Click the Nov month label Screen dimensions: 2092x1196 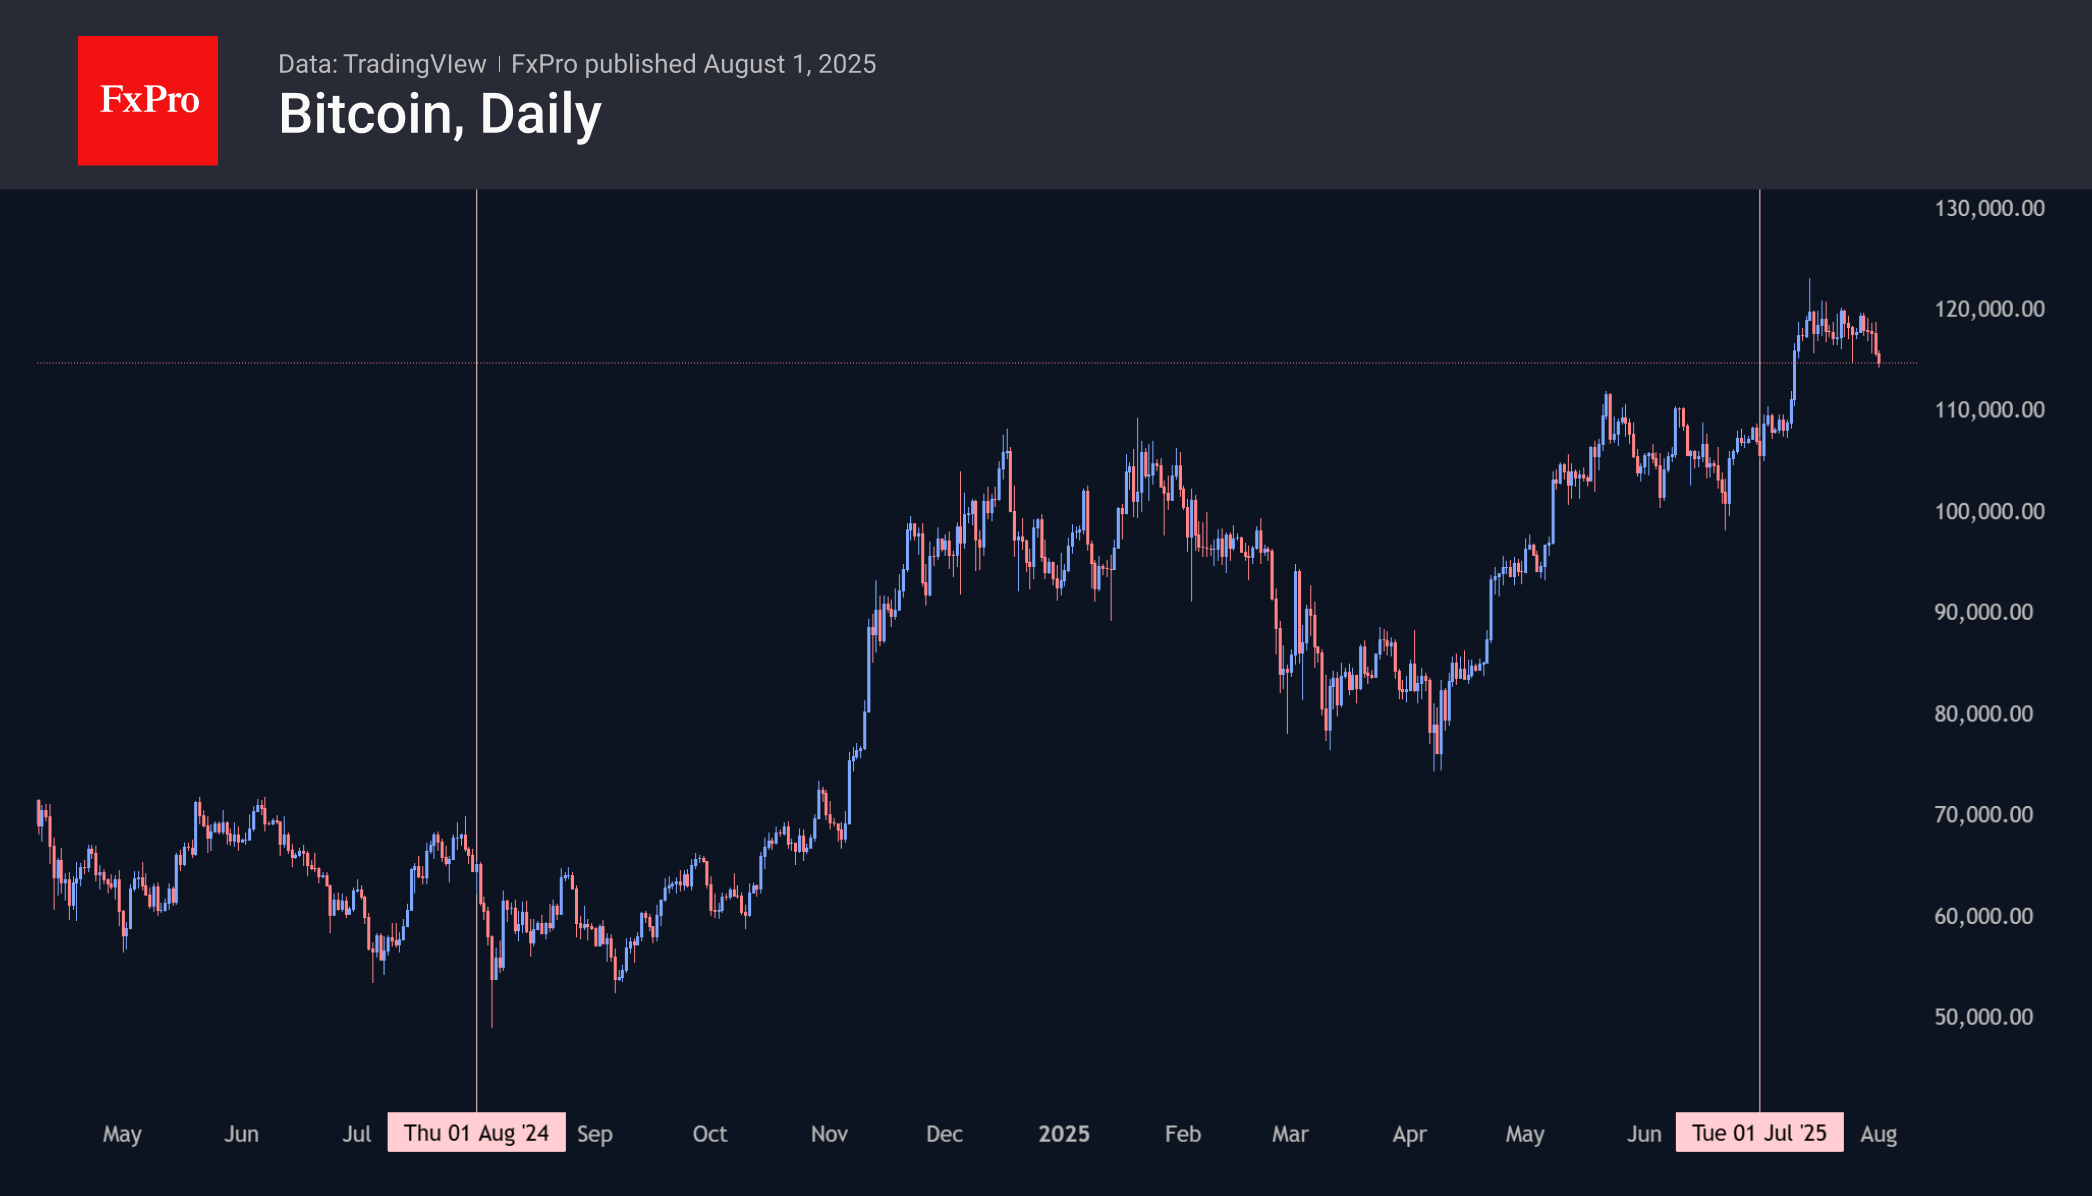coord(829,1134)
